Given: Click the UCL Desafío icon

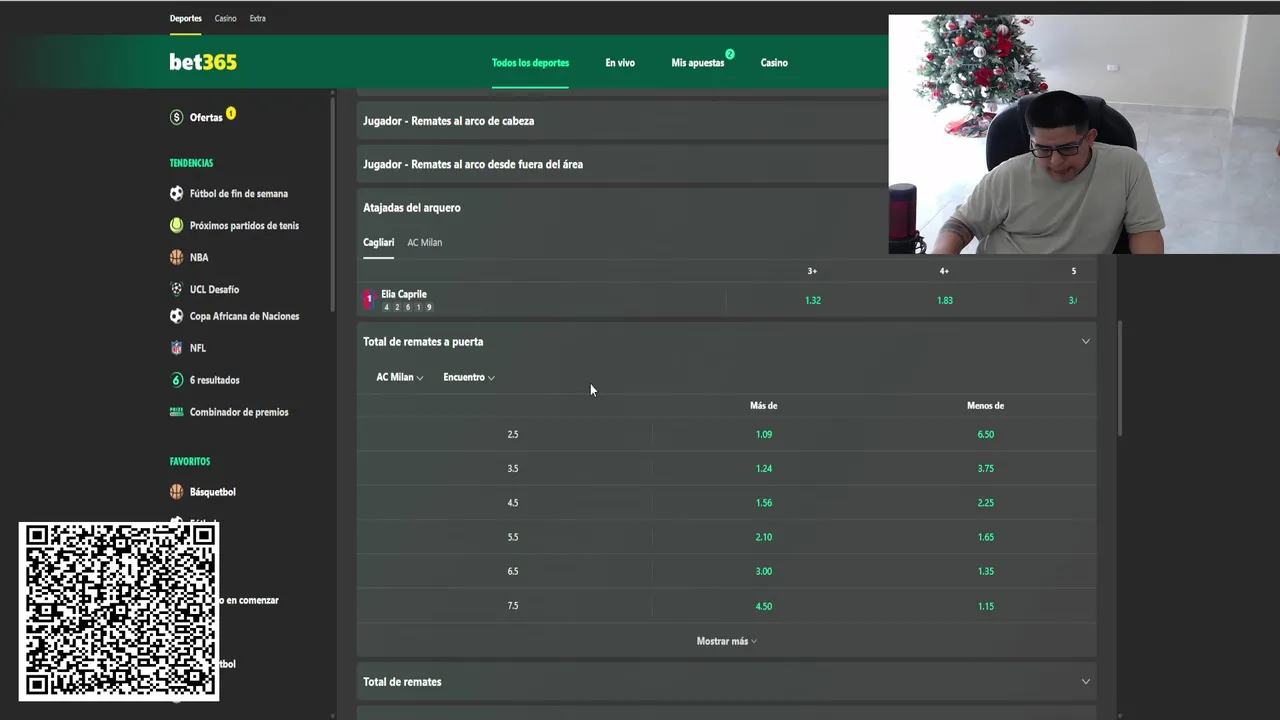Looking at the screenshot, I should coord(177,289).
